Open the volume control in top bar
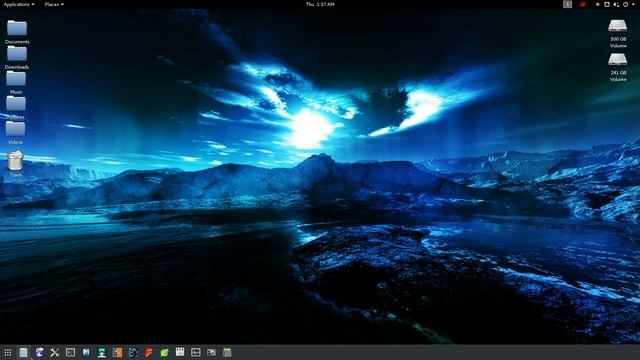 (x=616, y=4)
